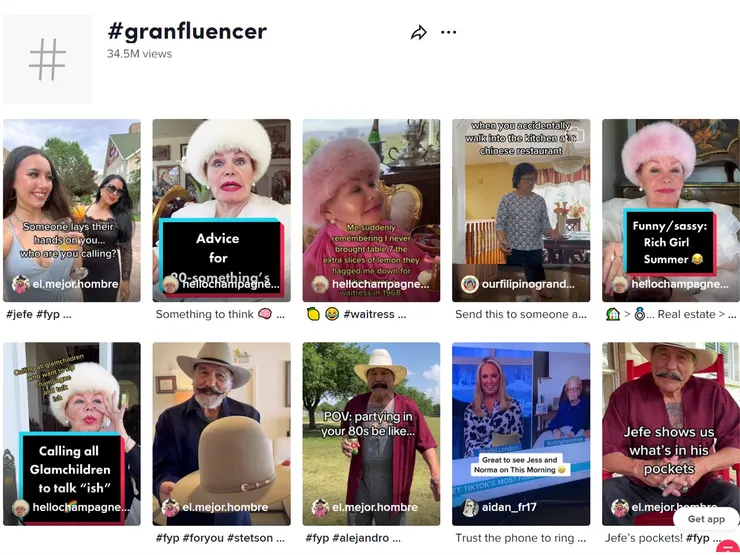Viewport: 740px width, 555px height.
Task: Play 'Jefe shows us what's in his pockets' video
Action: click(x=671, y=434)
